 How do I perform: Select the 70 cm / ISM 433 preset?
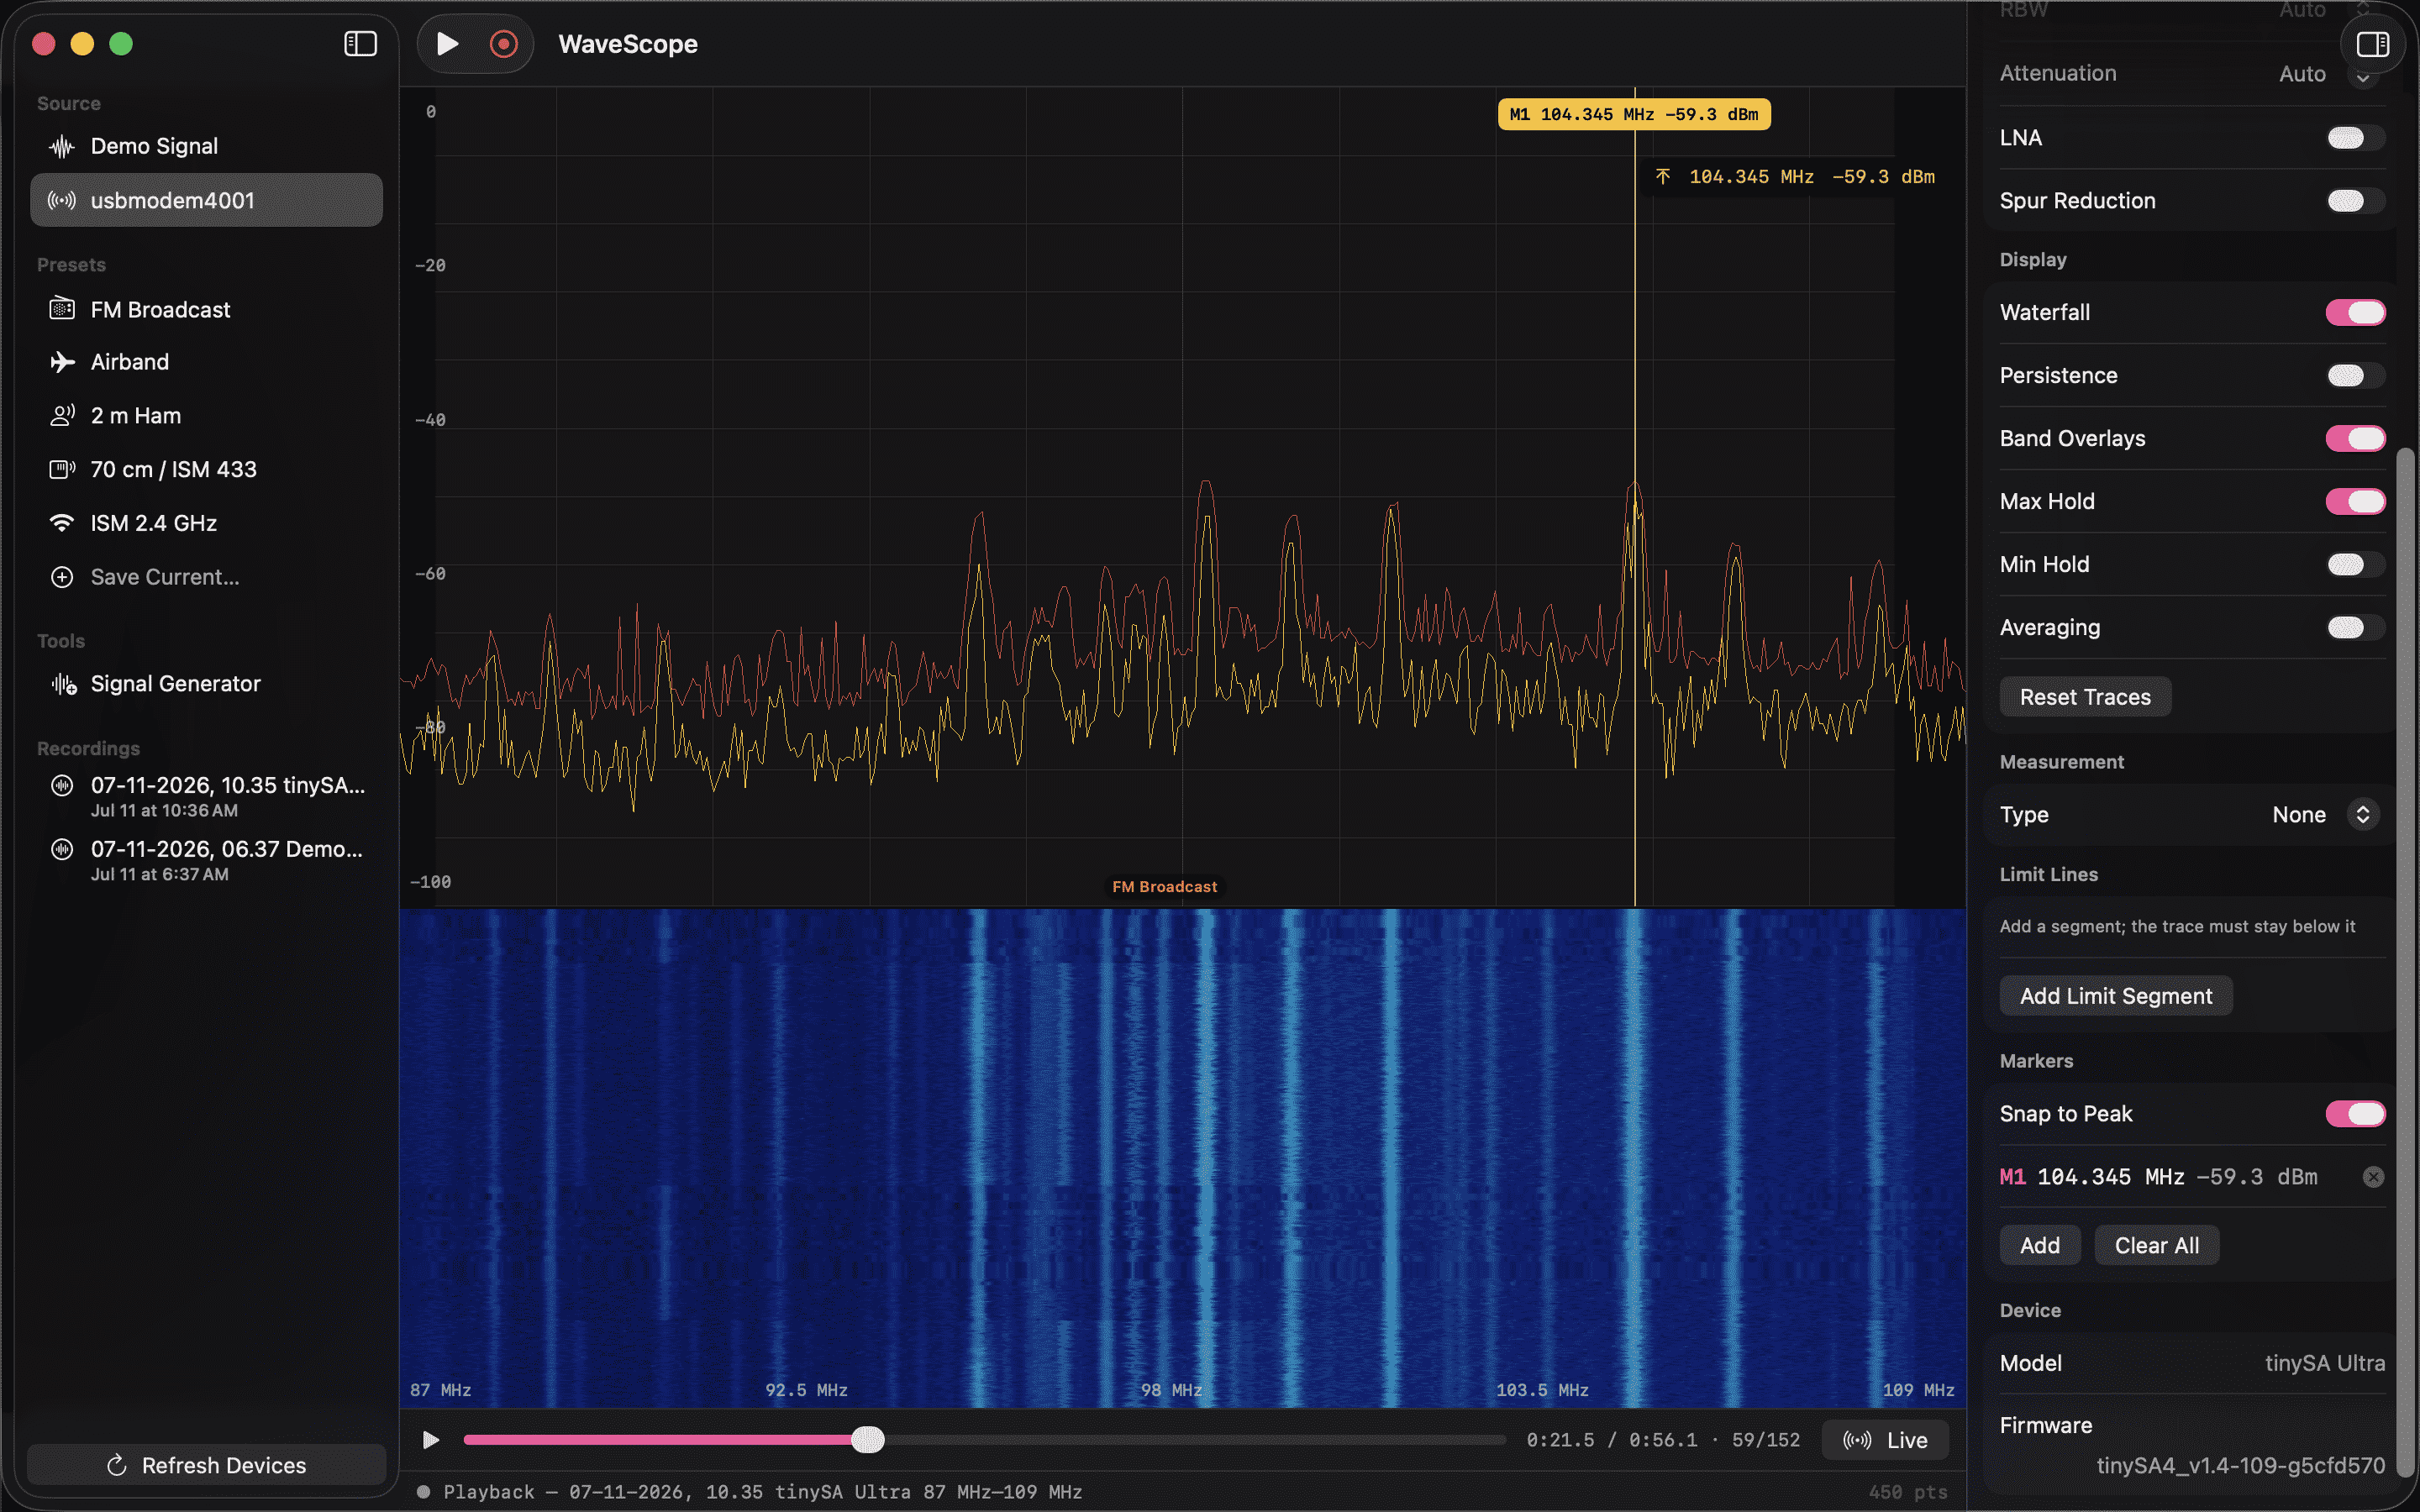click(206, 469)
